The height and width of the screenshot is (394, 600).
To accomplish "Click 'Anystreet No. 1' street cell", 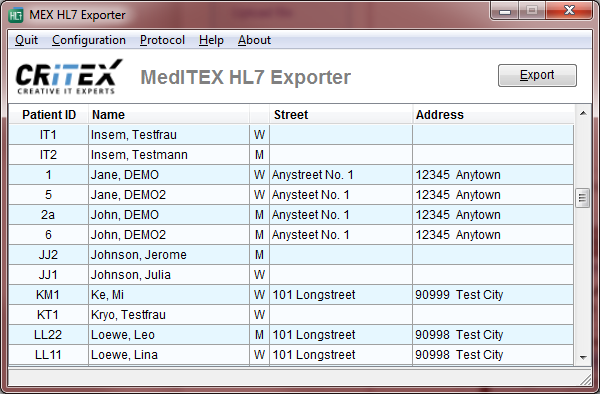I will tap(341, 175).
